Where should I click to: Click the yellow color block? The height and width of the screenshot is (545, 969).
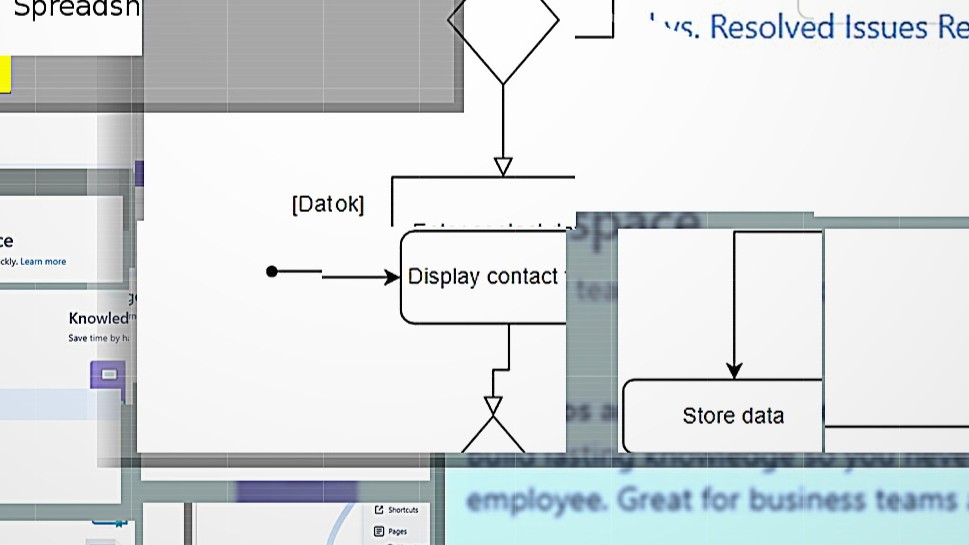point(5,75)
